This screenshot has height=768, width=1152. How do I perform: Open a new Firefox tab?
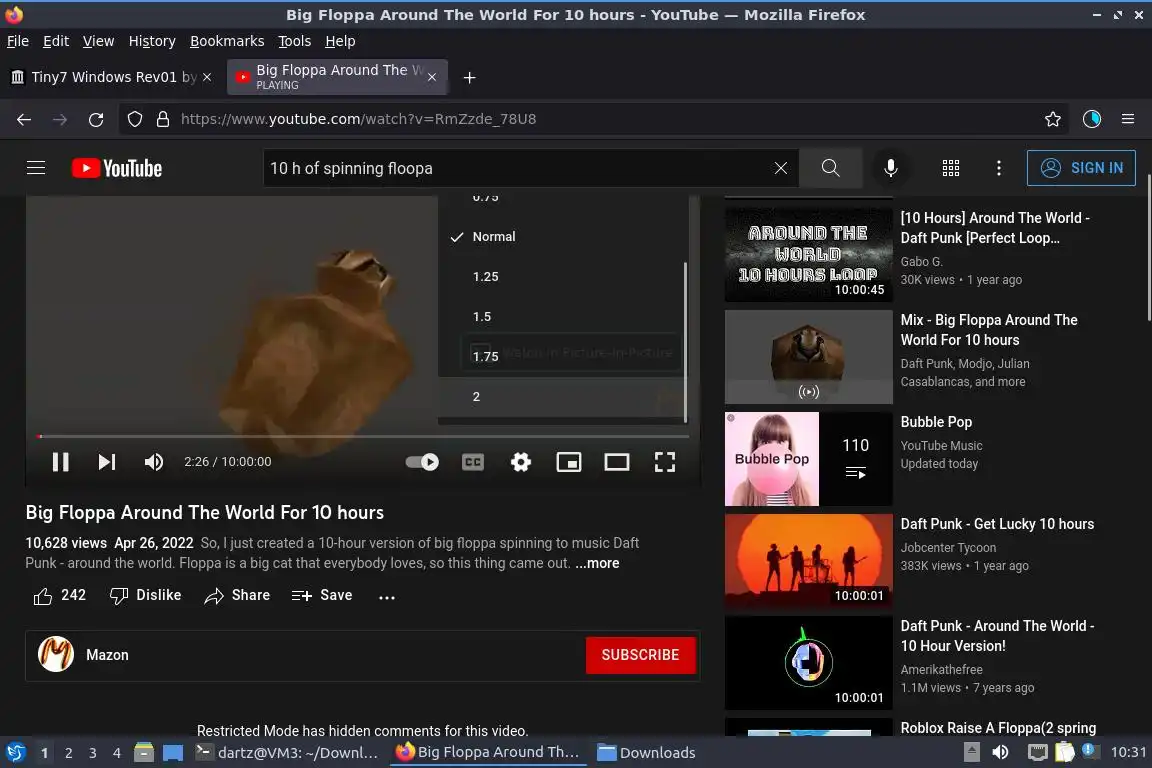click(469, 77)
